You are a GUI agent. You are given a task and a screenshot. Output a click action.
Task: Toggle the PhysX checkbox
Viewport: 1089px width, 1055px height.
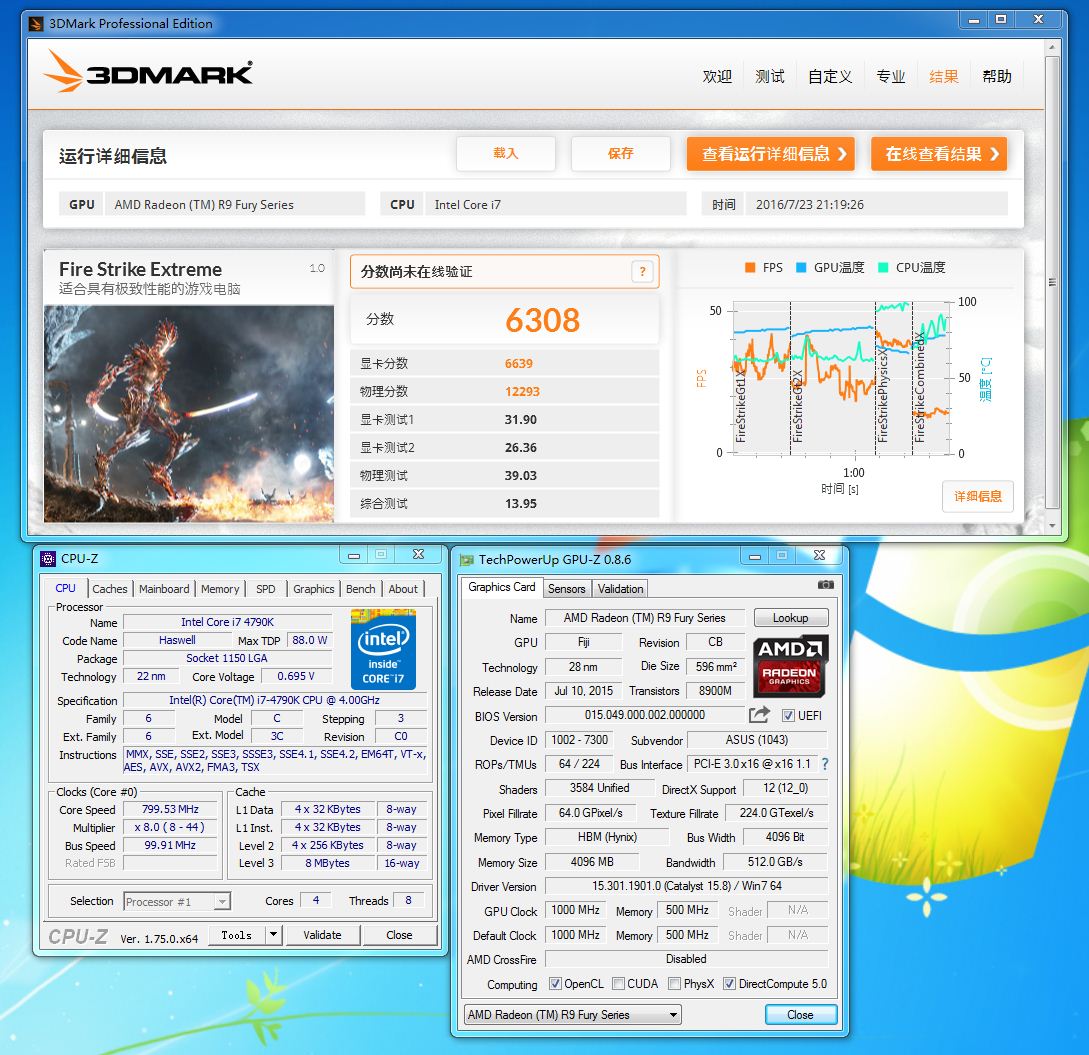click(674, 983)
